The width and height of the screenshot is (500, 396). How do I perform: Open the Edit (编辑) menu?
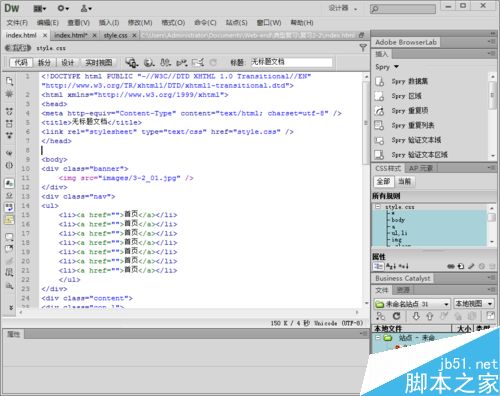[x=48, y=23]
